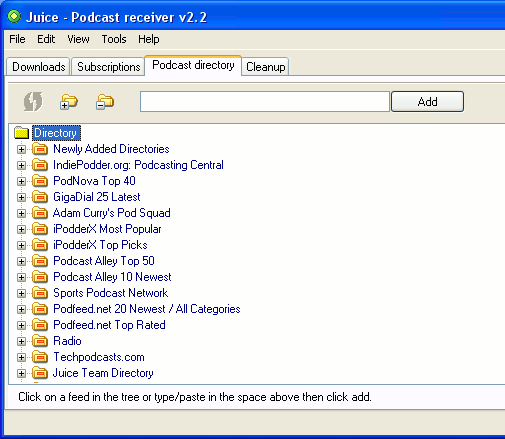Expand the Juice Team Directory node

[21, 373]
